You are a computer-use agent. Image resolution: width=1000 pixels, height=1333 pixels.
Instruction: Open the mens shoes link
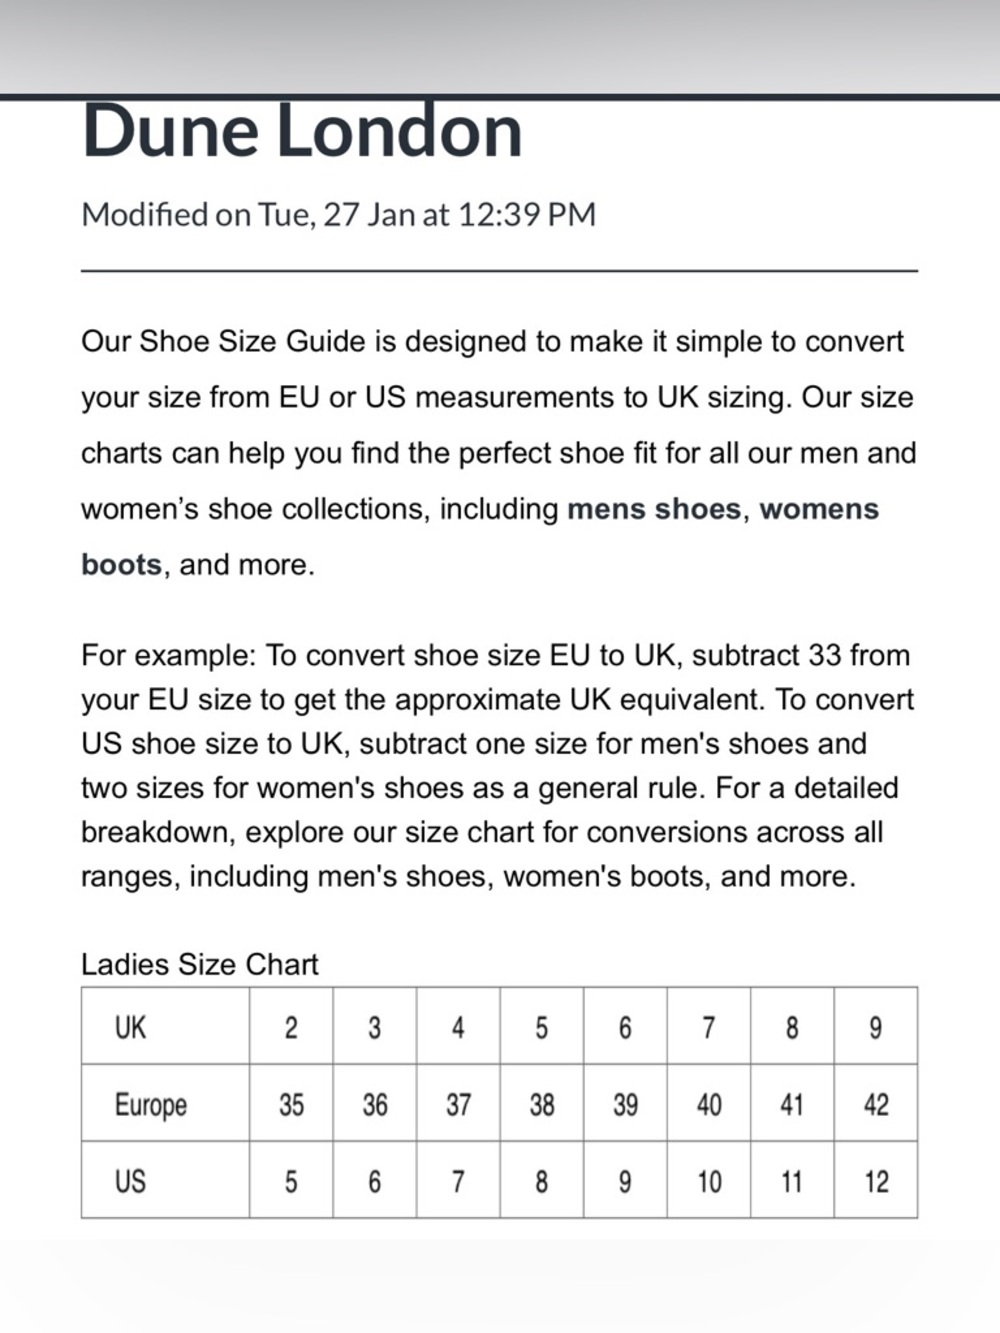tap(654, 509)
